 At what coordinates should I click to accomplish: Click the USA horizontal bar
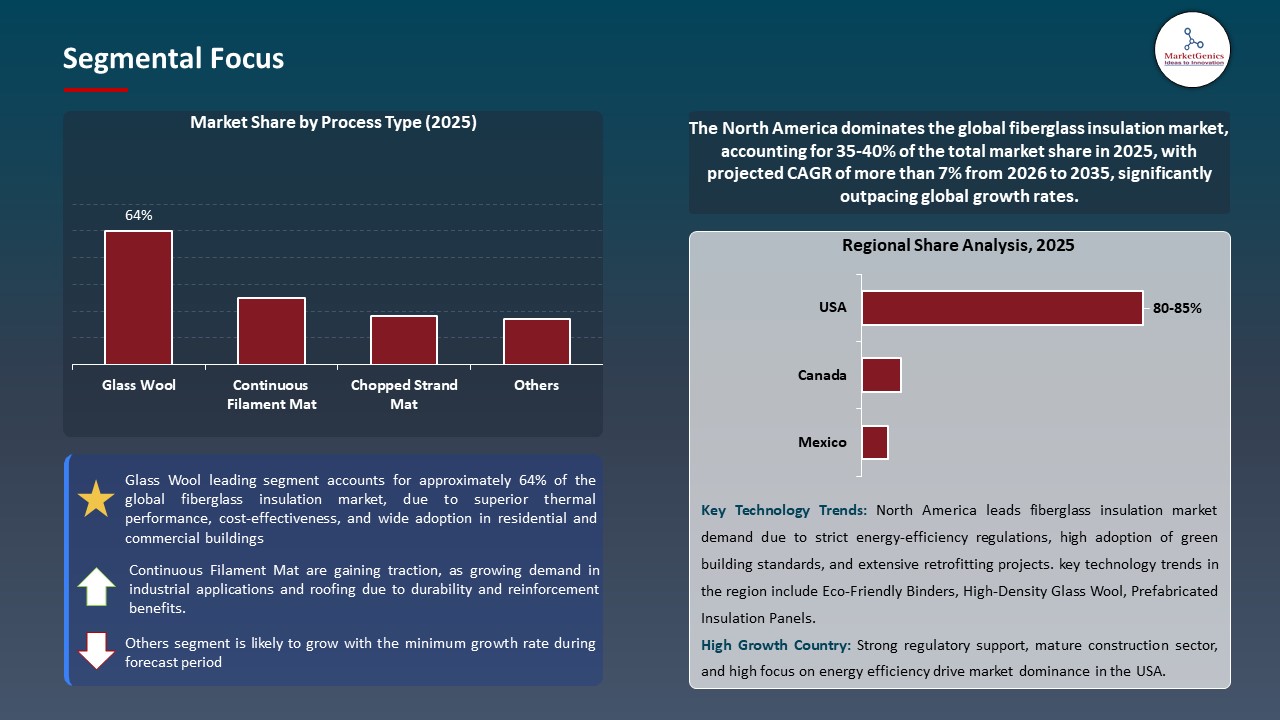pos(1002,308)
